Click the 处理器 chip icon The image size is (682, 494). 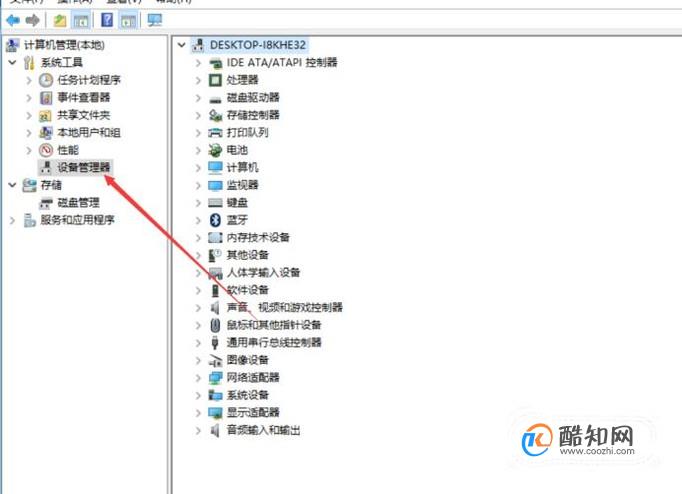[215, 80]
